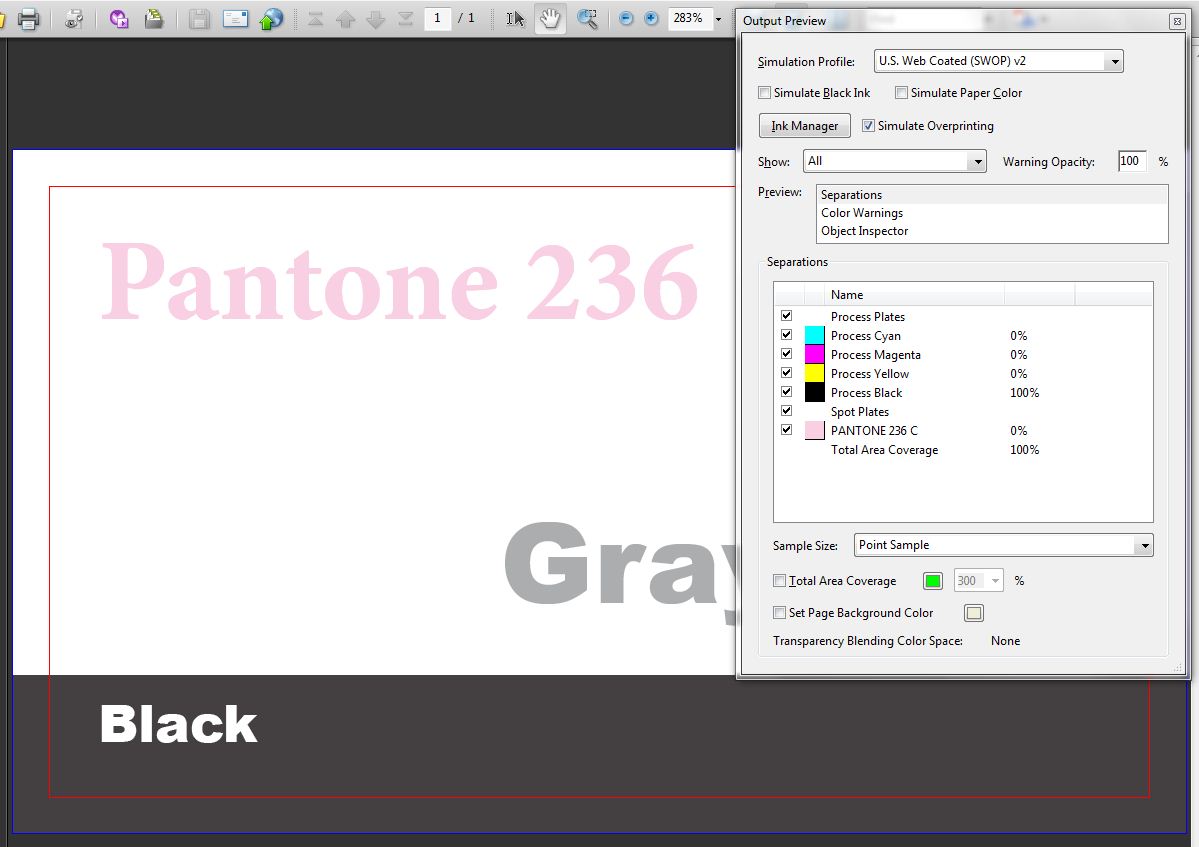Go to last page arrow icon
The height and width of the screenshot is (847, 1199).
(x=405, y=18)
